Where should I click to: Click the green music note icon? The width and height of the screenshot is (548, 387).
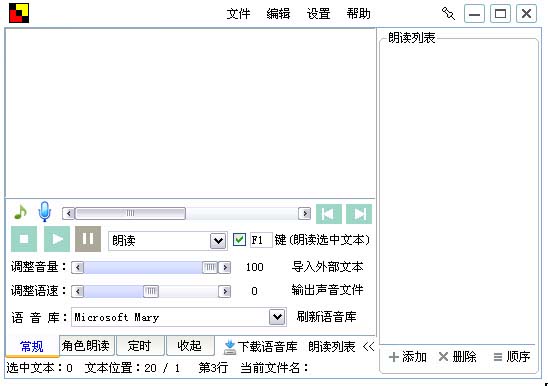[20, 212]
